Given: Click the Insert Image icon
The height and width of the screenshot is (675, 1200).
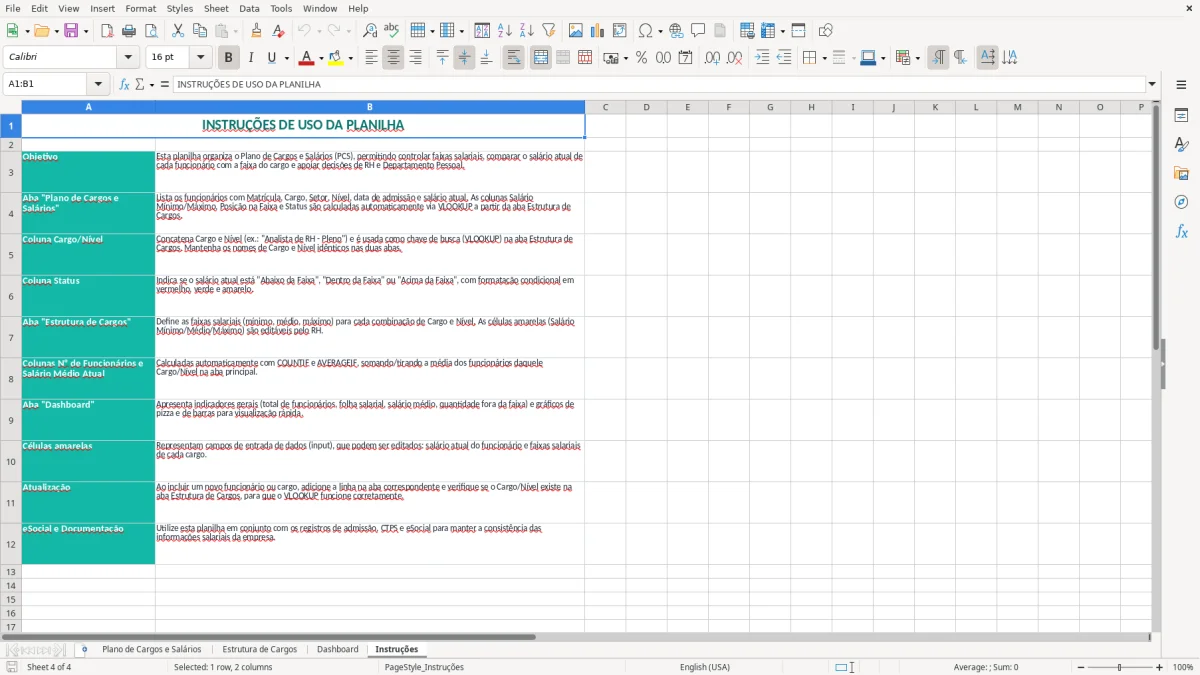Looking at the screenshot, I should [x=576, y=31].
